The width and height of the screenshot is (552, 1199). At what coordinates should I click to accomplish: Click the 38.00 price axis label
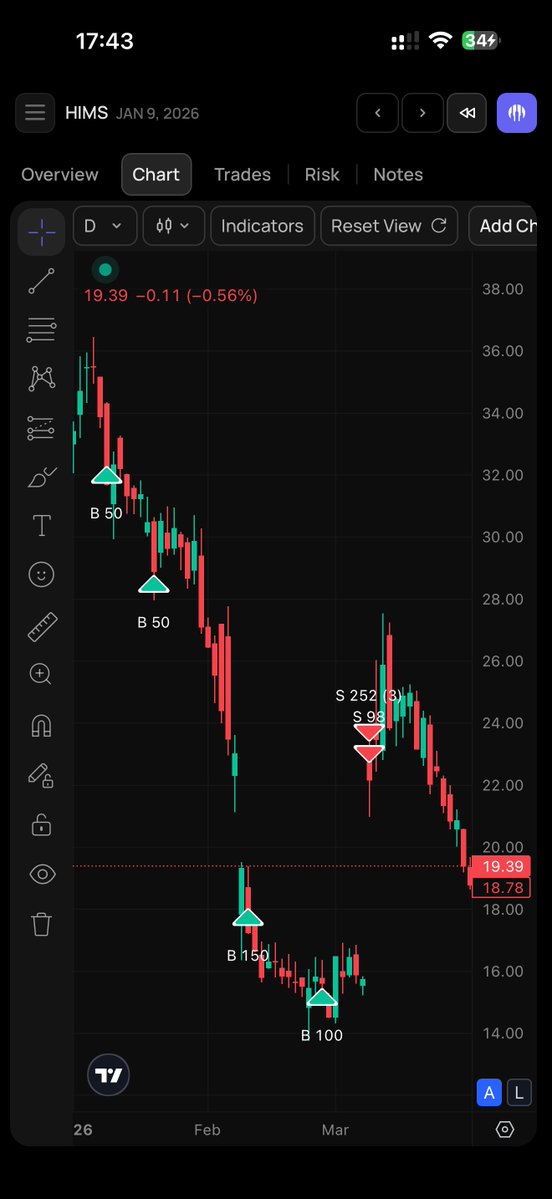pos(503,289)
